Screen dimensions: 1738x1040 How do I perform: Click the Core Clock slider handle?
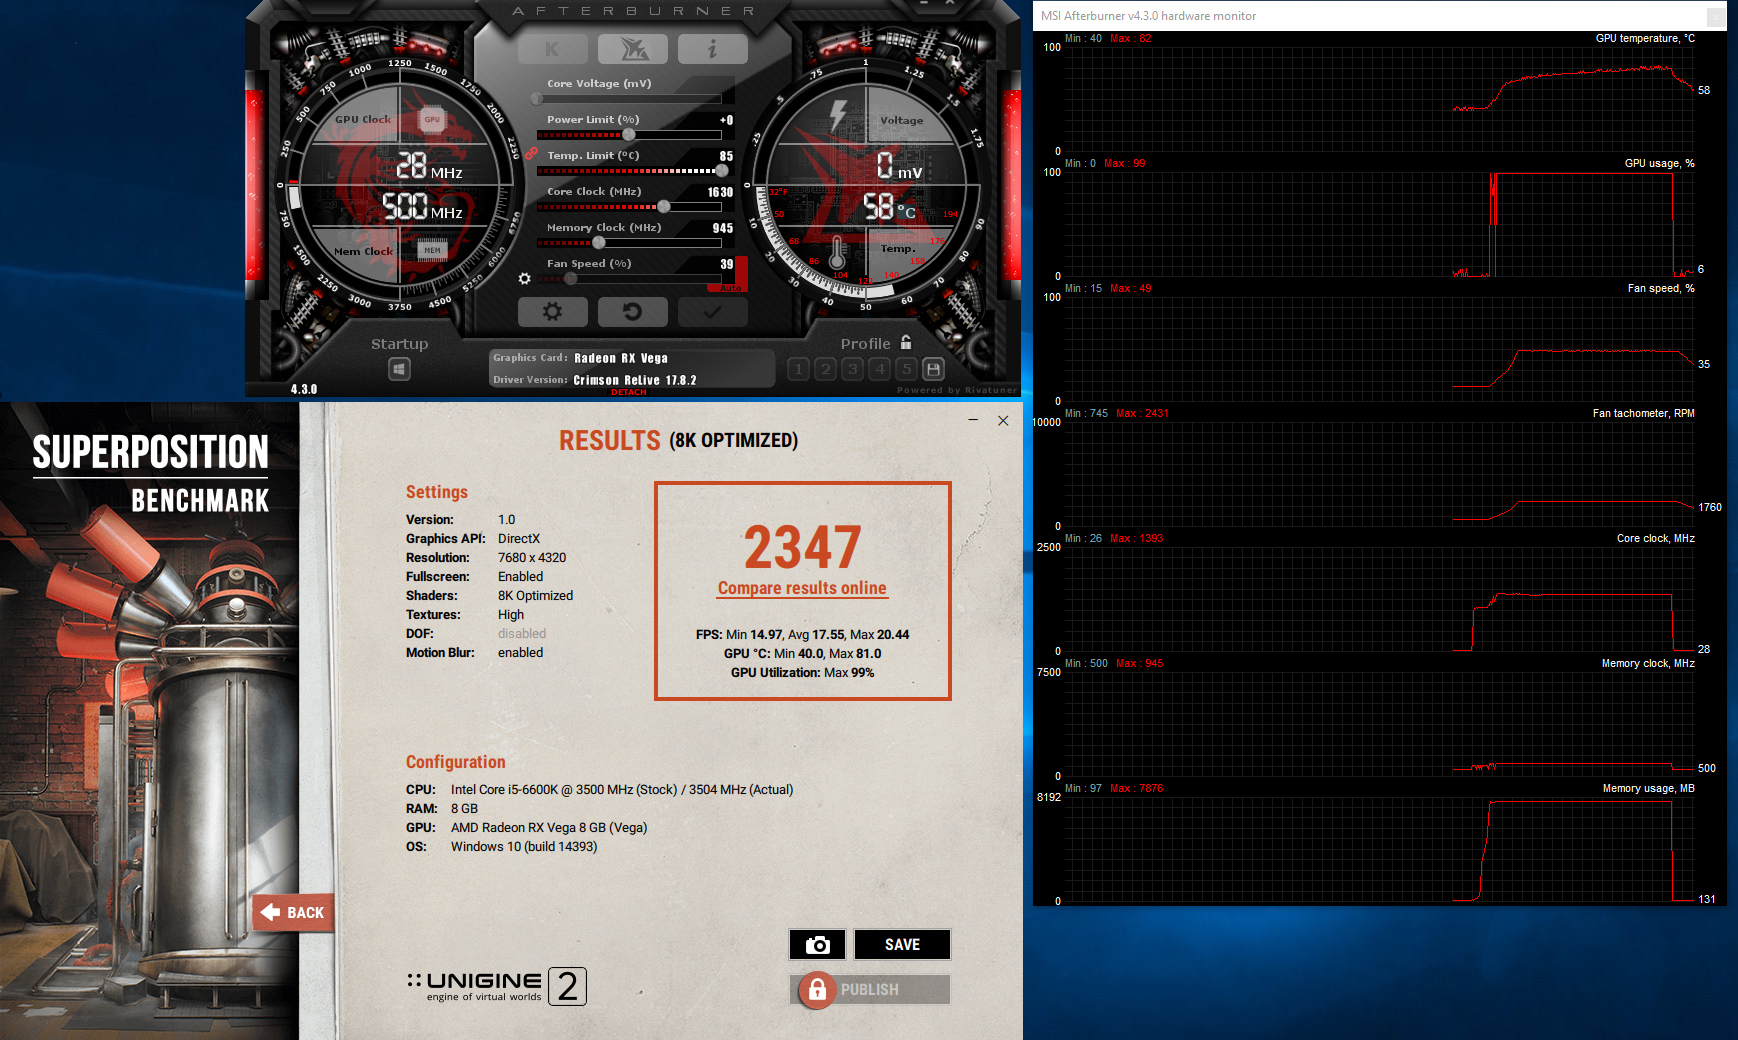(664, 206)
